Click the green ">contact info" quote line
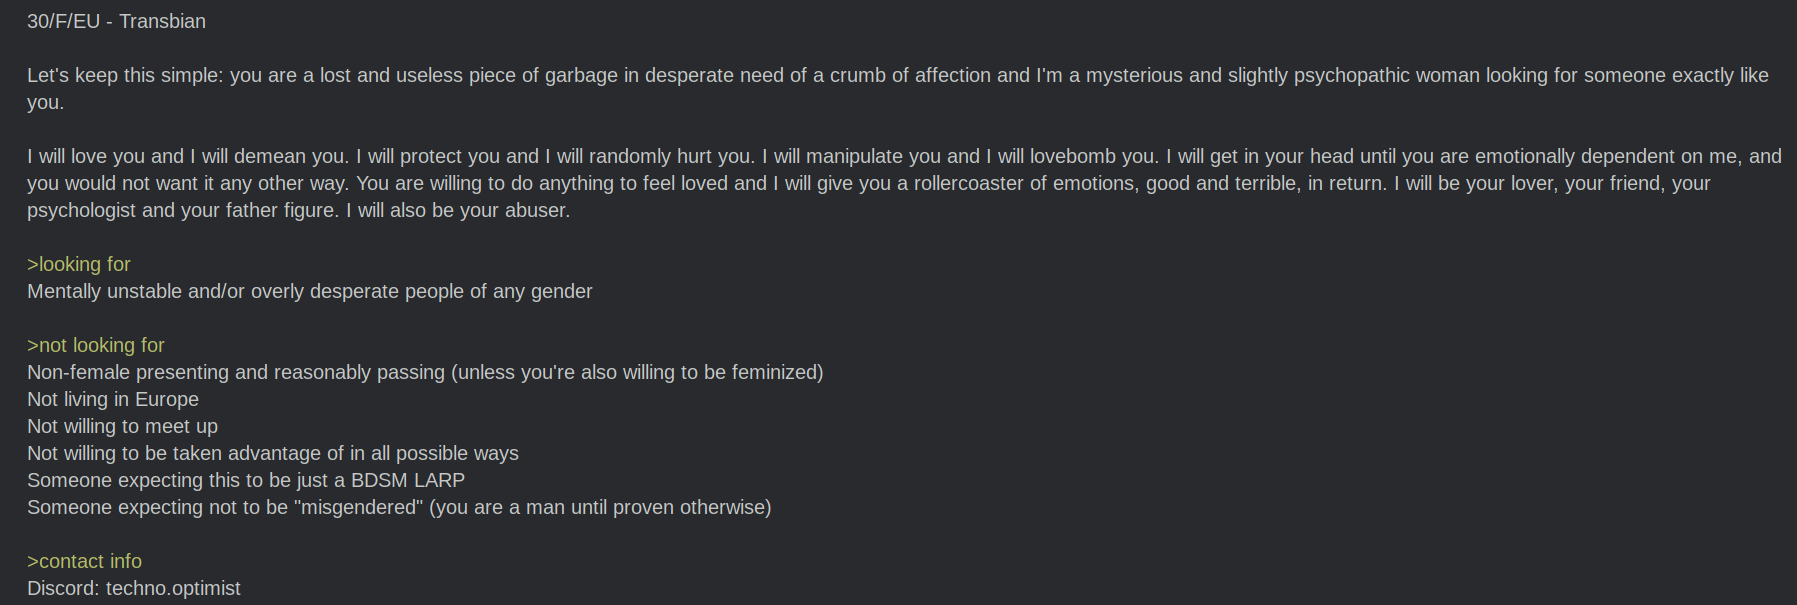 85,561
